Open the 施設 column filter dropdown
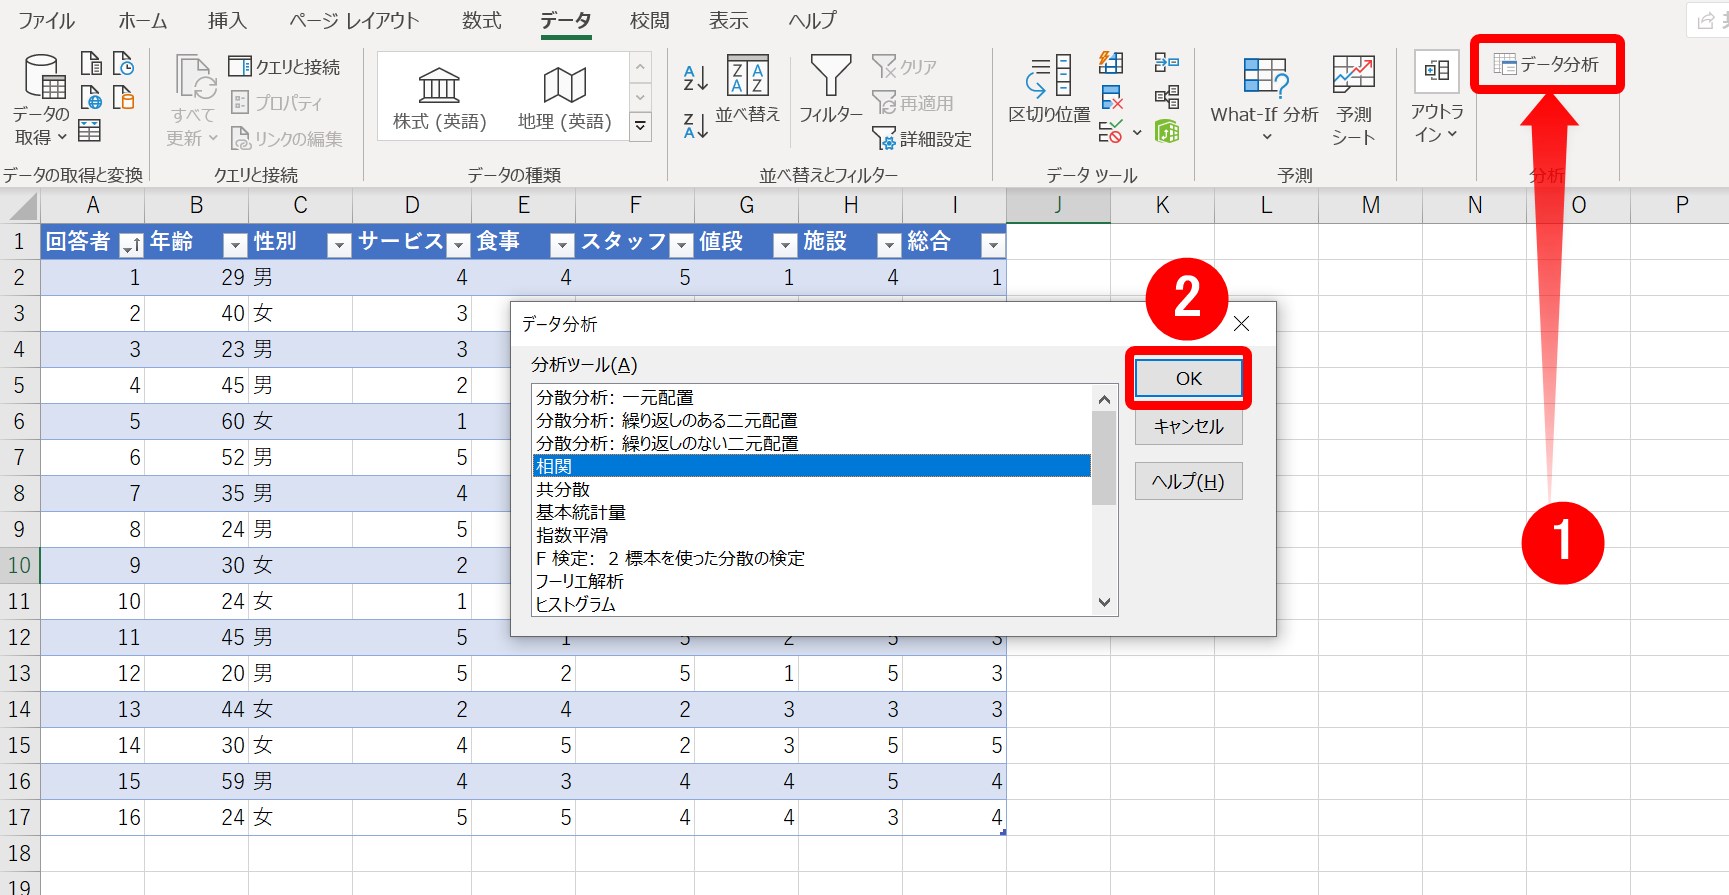This screenshot has width=1729, height=895. point(889,245)
